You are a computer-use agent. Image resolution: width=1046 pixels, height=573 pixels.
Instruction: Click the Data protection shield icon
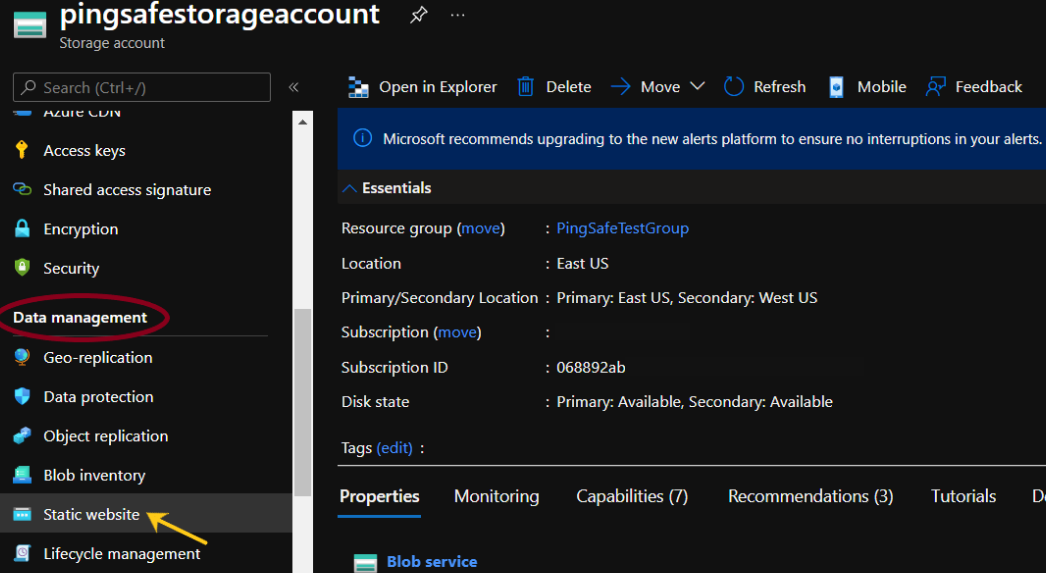tap(22, 397)
